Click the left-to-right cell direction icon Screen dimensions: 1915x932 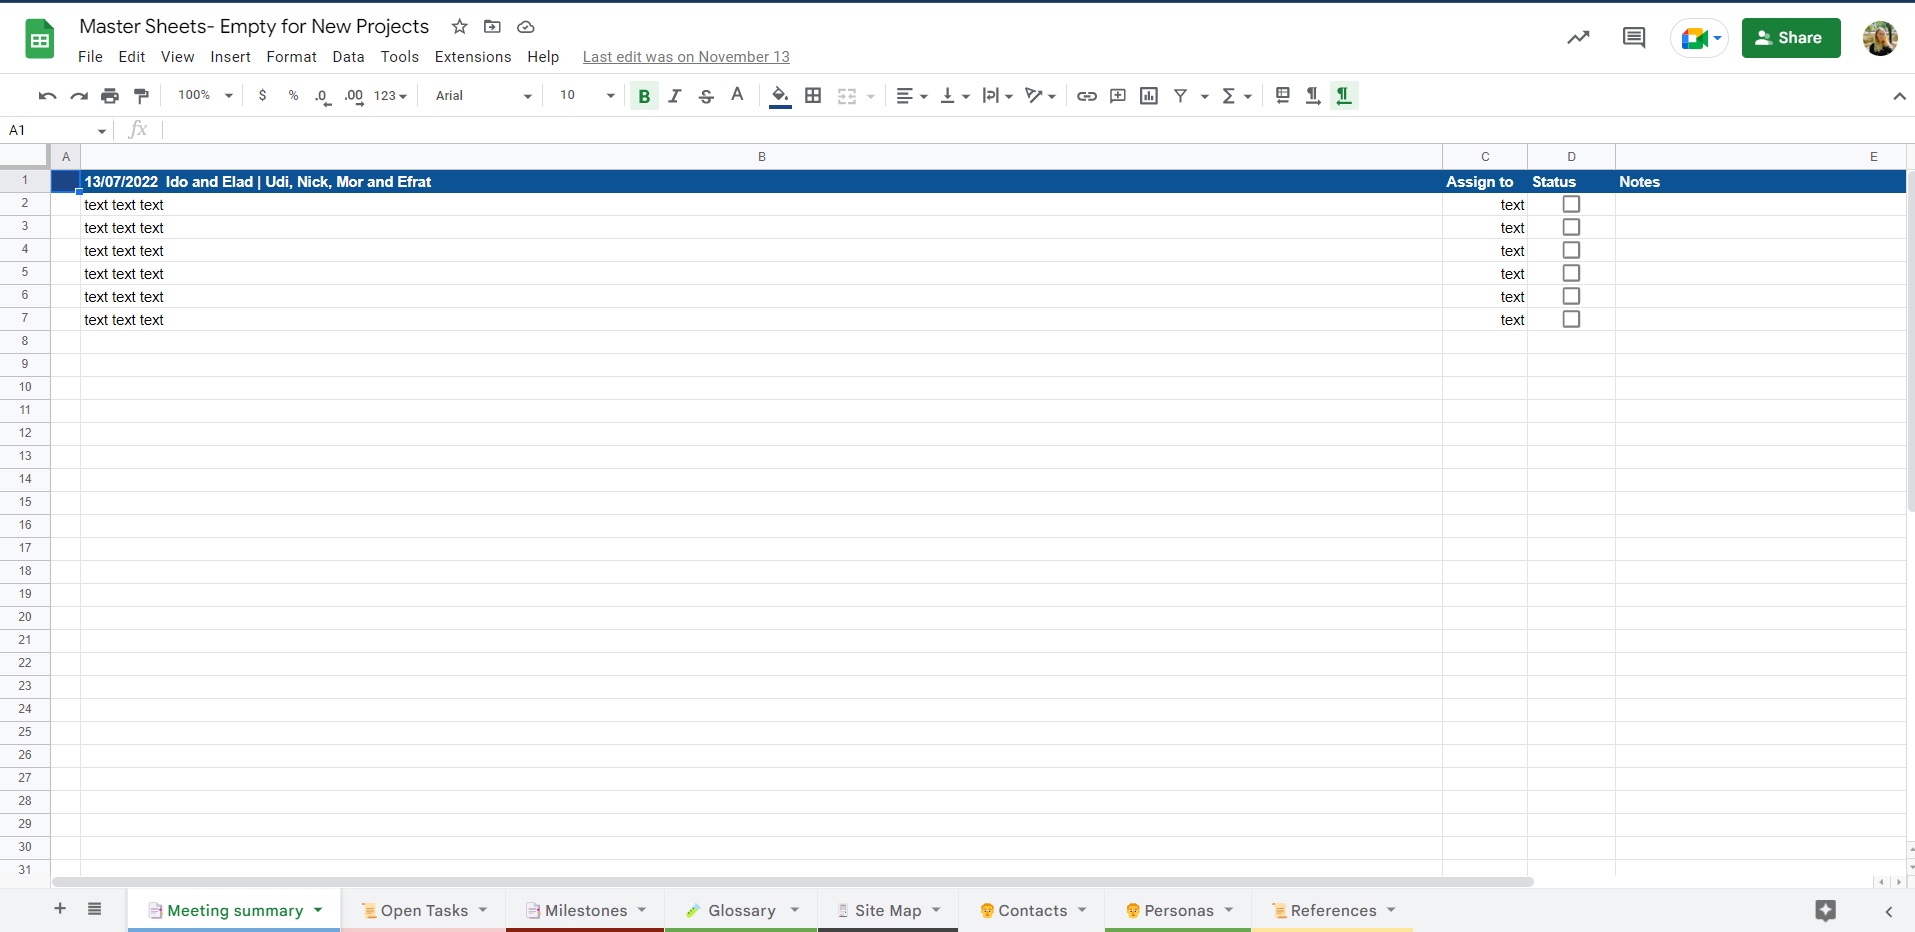(1313, 96)
